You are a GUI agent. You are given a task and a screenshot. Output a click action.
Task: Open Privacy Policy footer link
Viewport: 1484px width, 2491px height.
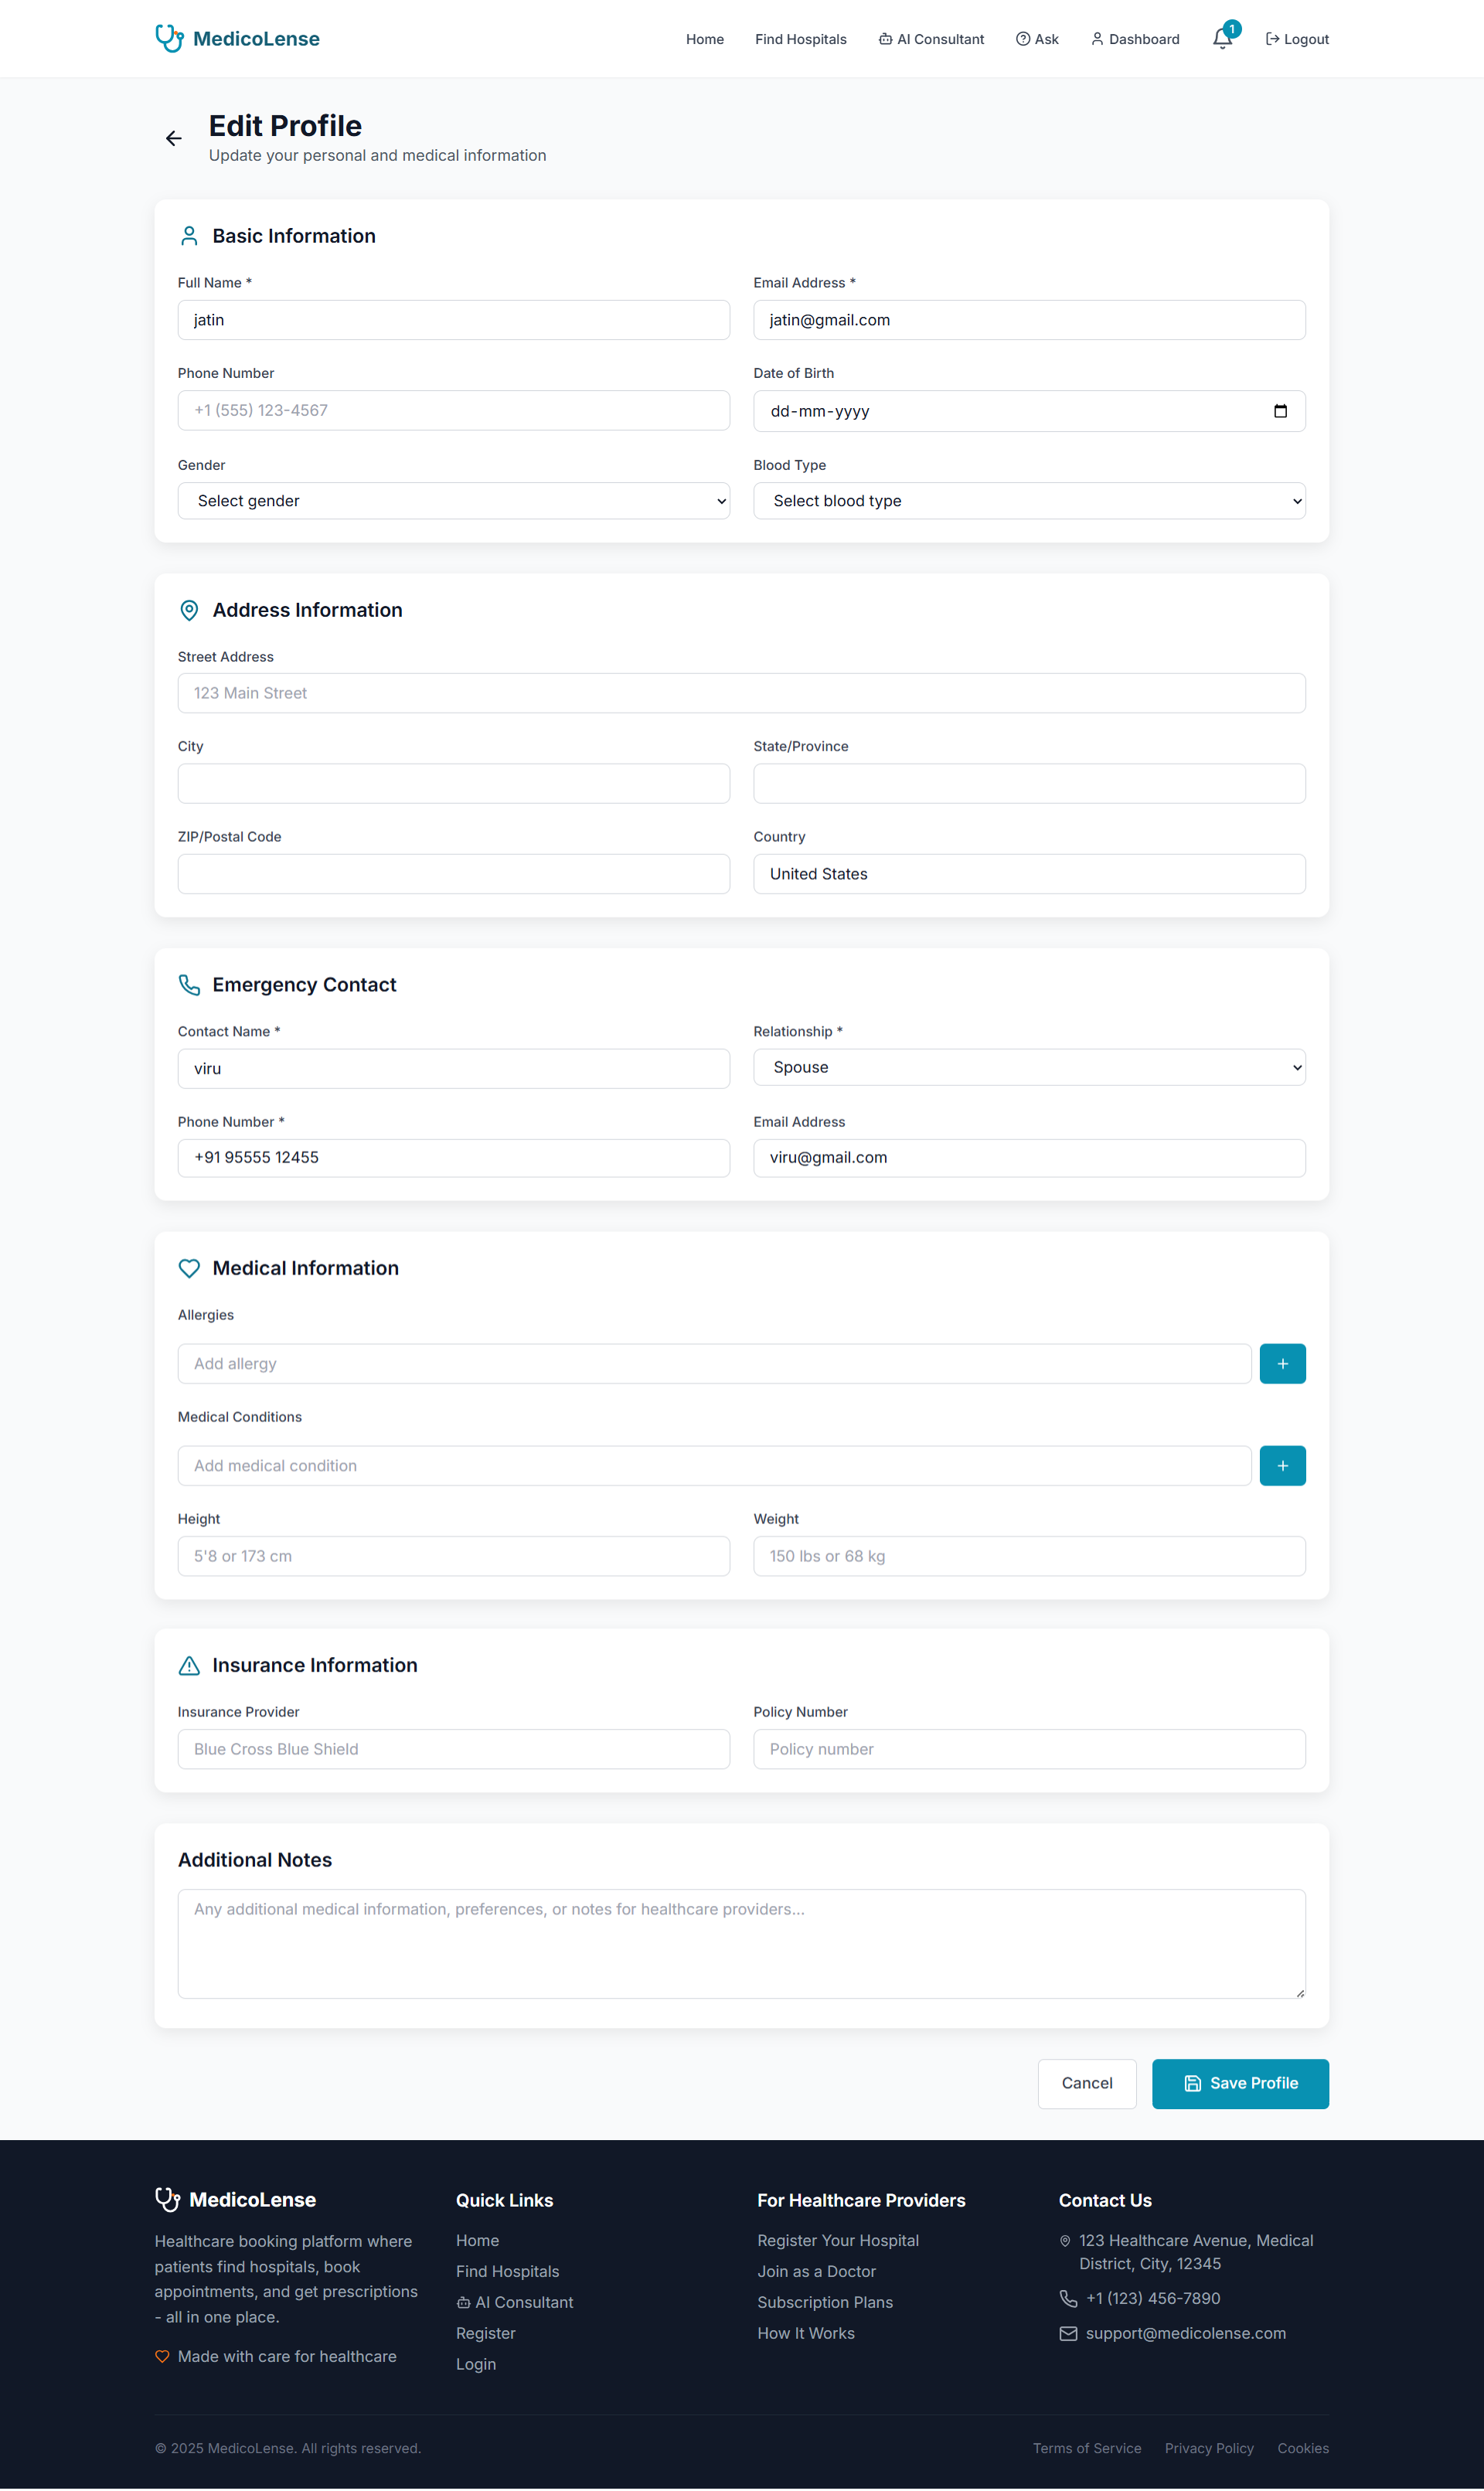point(1208,2448)
